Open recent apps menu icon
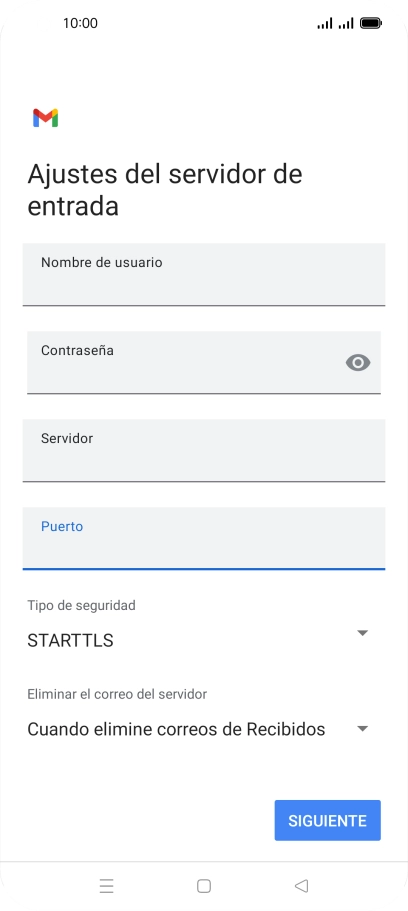The image size is (408, 911). click(106, 885)
